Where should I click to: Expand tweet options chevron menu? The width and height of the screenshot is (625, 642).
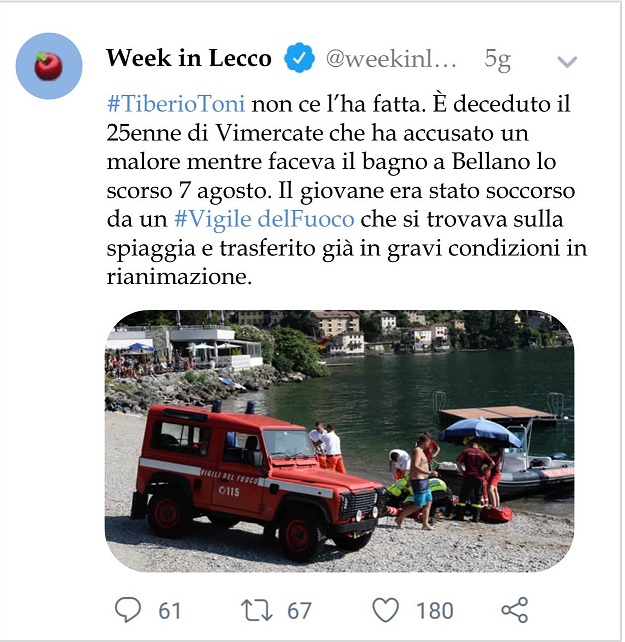pyautogui.click(x=567, y=62)
